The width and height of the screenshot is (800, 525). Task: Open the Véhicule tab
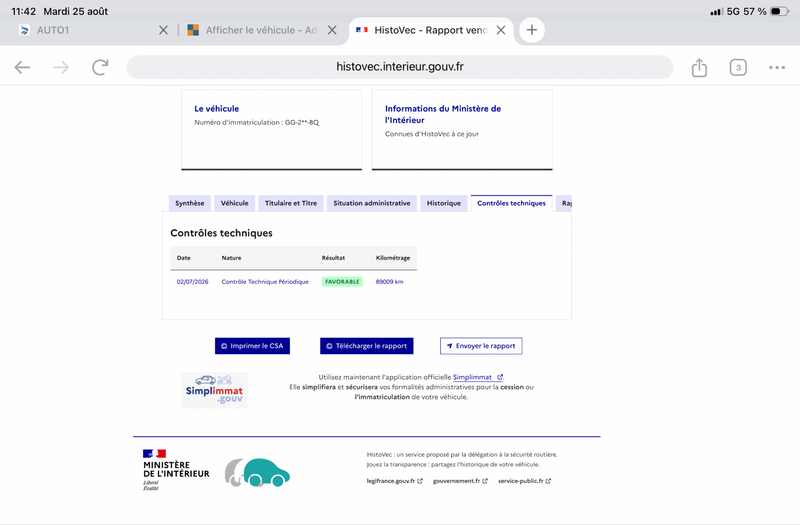pyautogui.click(x=235, y=203)
